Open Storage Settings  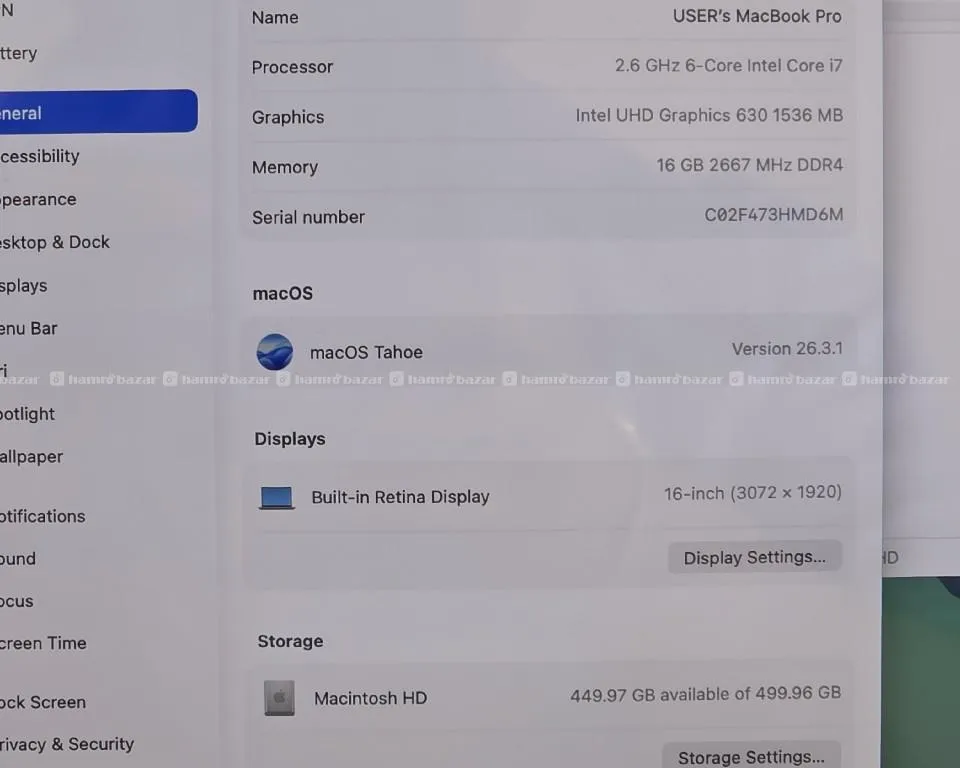751,756
